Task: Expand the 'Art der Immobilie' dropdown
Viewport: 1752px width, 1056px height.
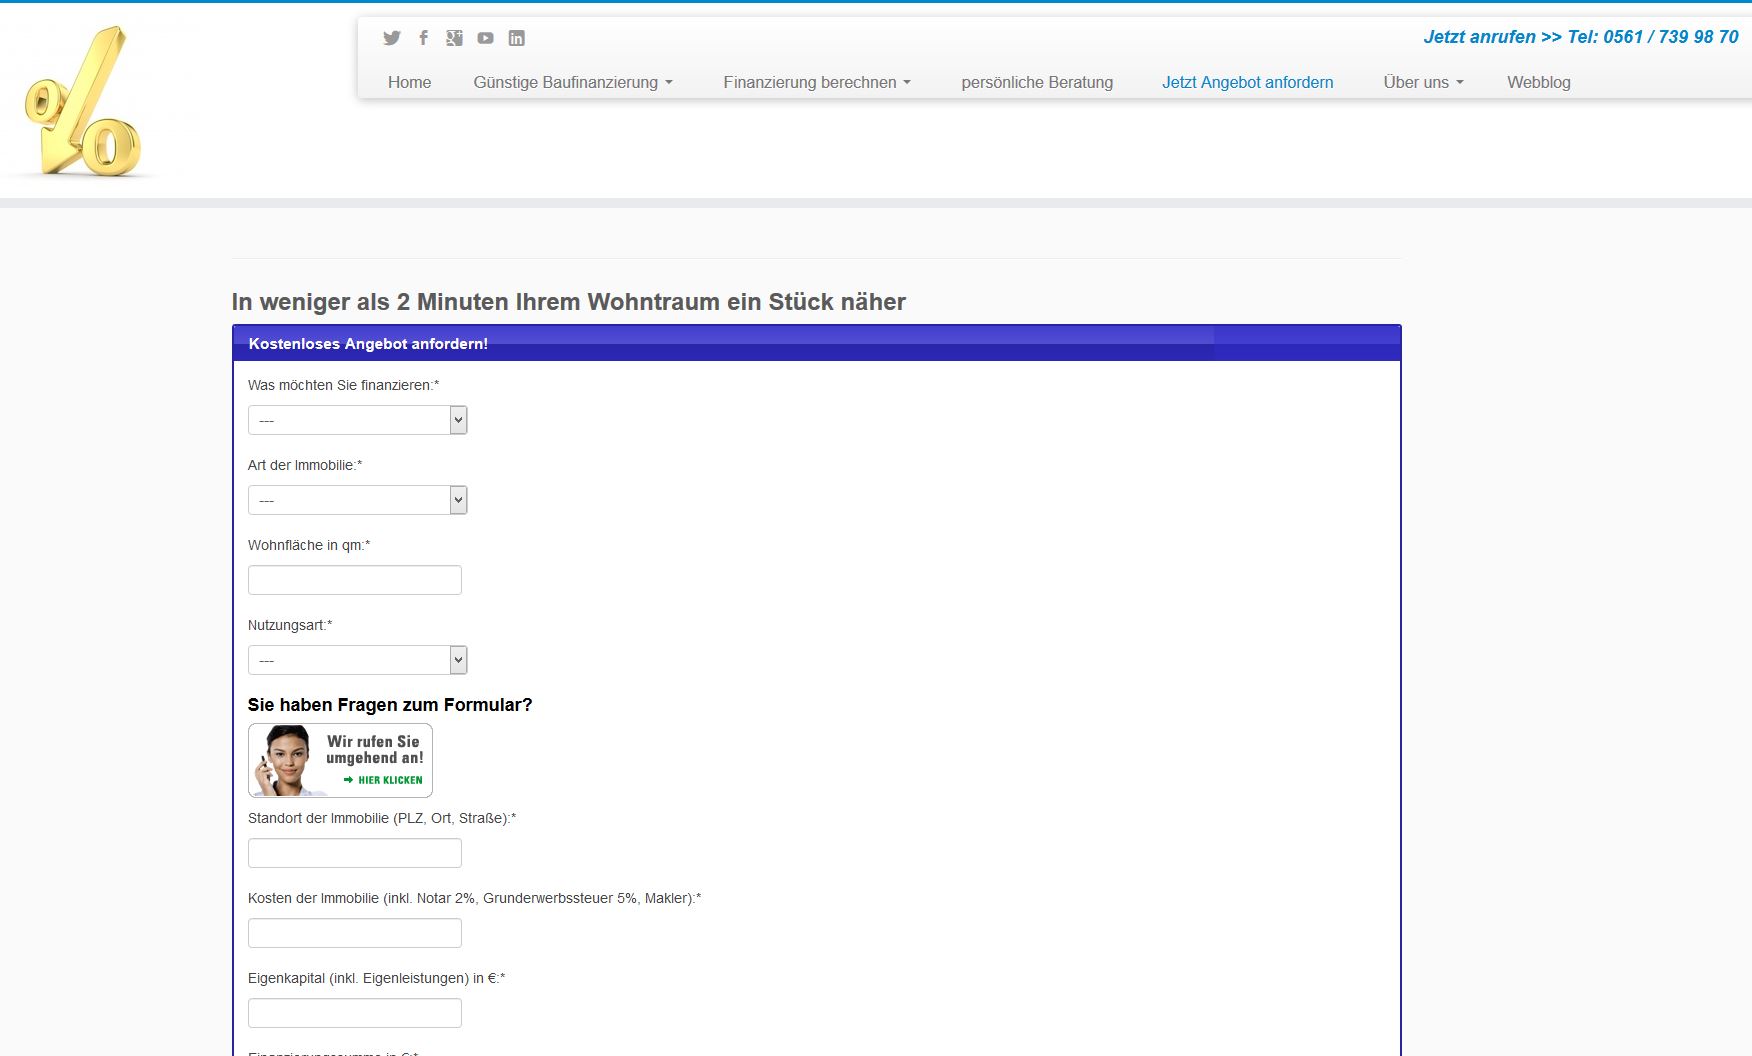Action: tap(357, 500)
